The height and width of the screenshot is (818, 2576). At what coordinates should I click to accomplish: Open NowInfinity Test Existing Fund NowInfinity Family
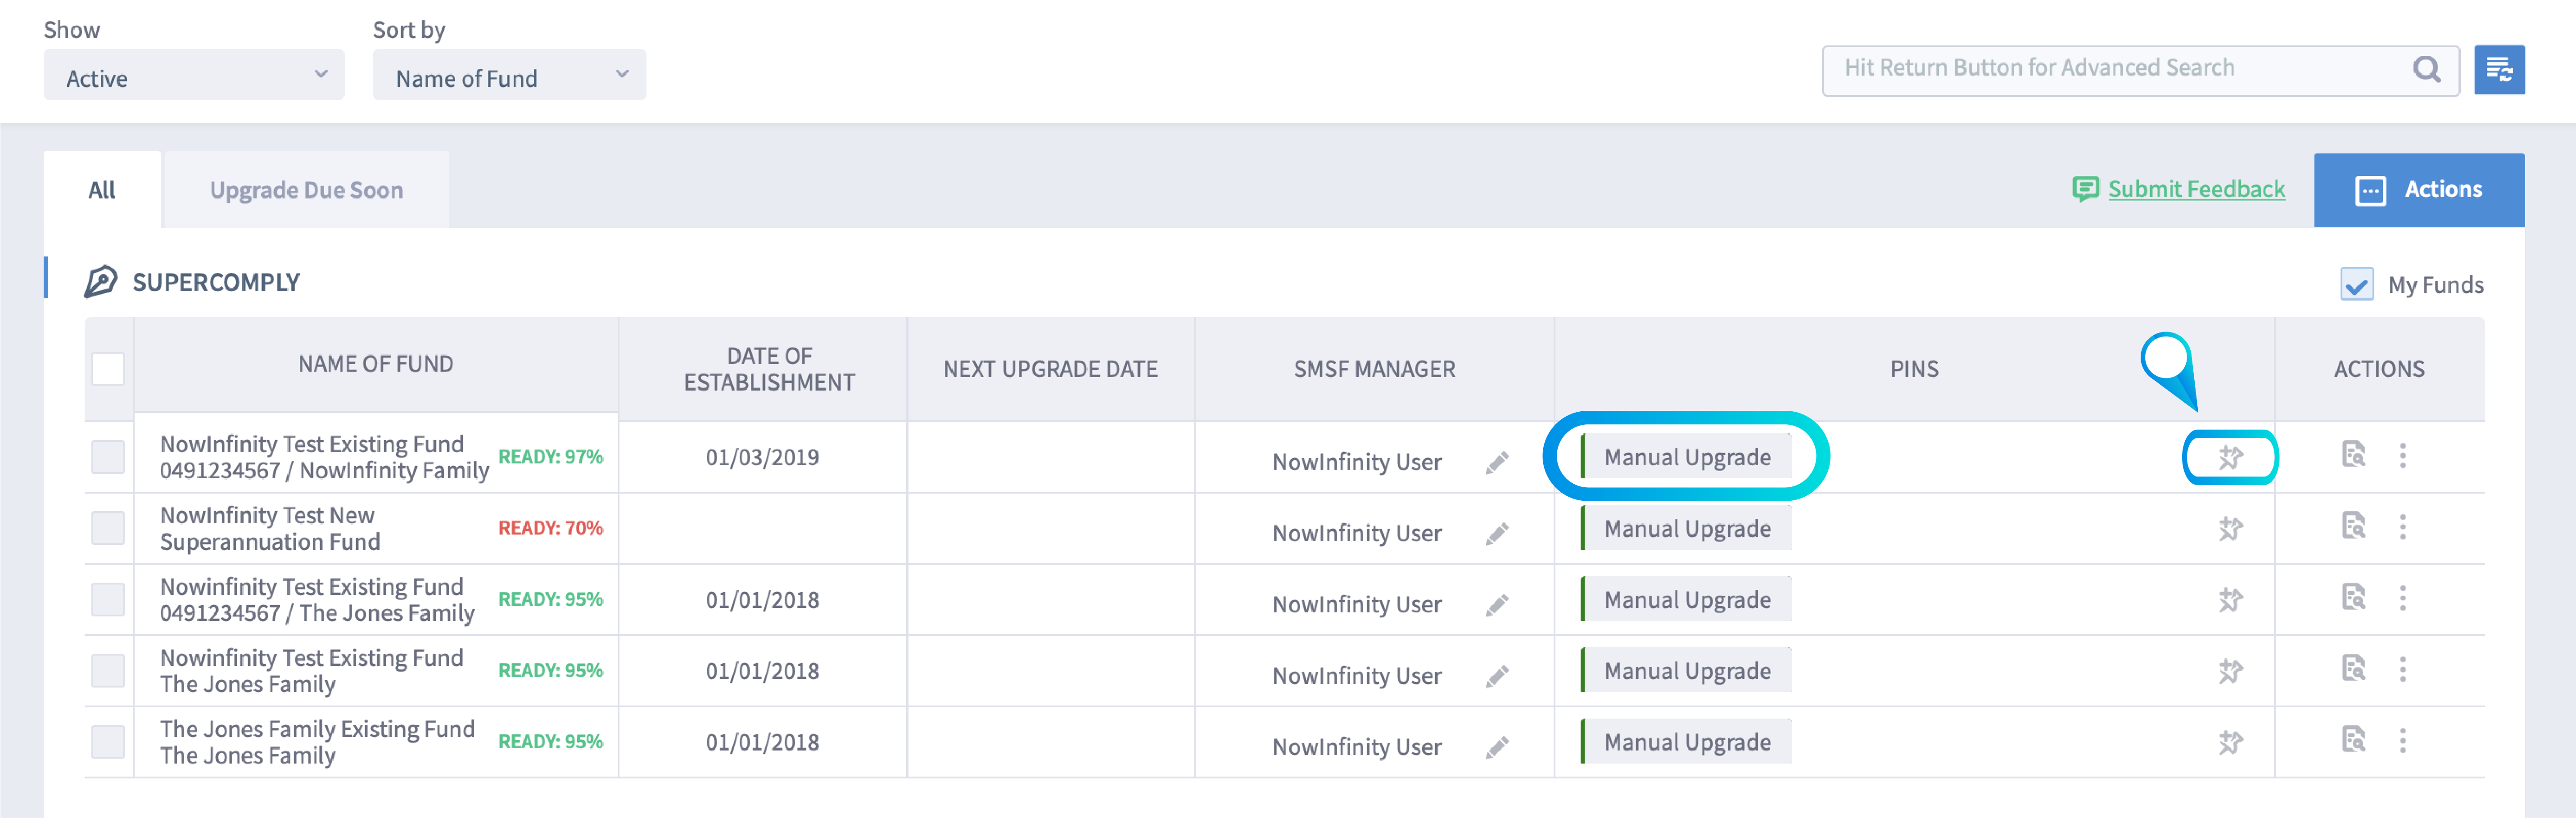point(324,457)
